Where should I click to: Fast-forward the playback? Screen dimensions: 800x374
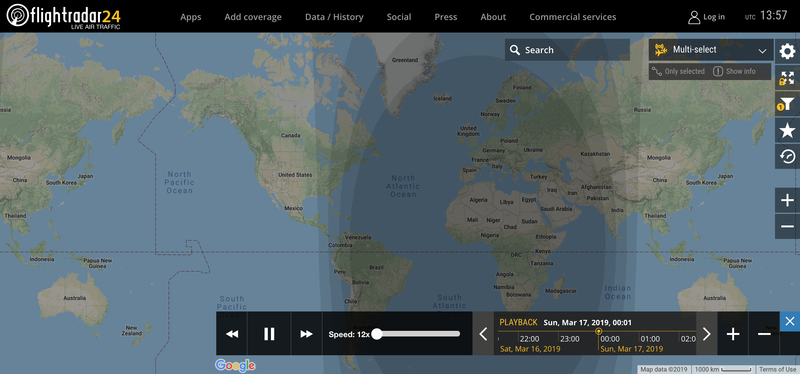(306, 334)
